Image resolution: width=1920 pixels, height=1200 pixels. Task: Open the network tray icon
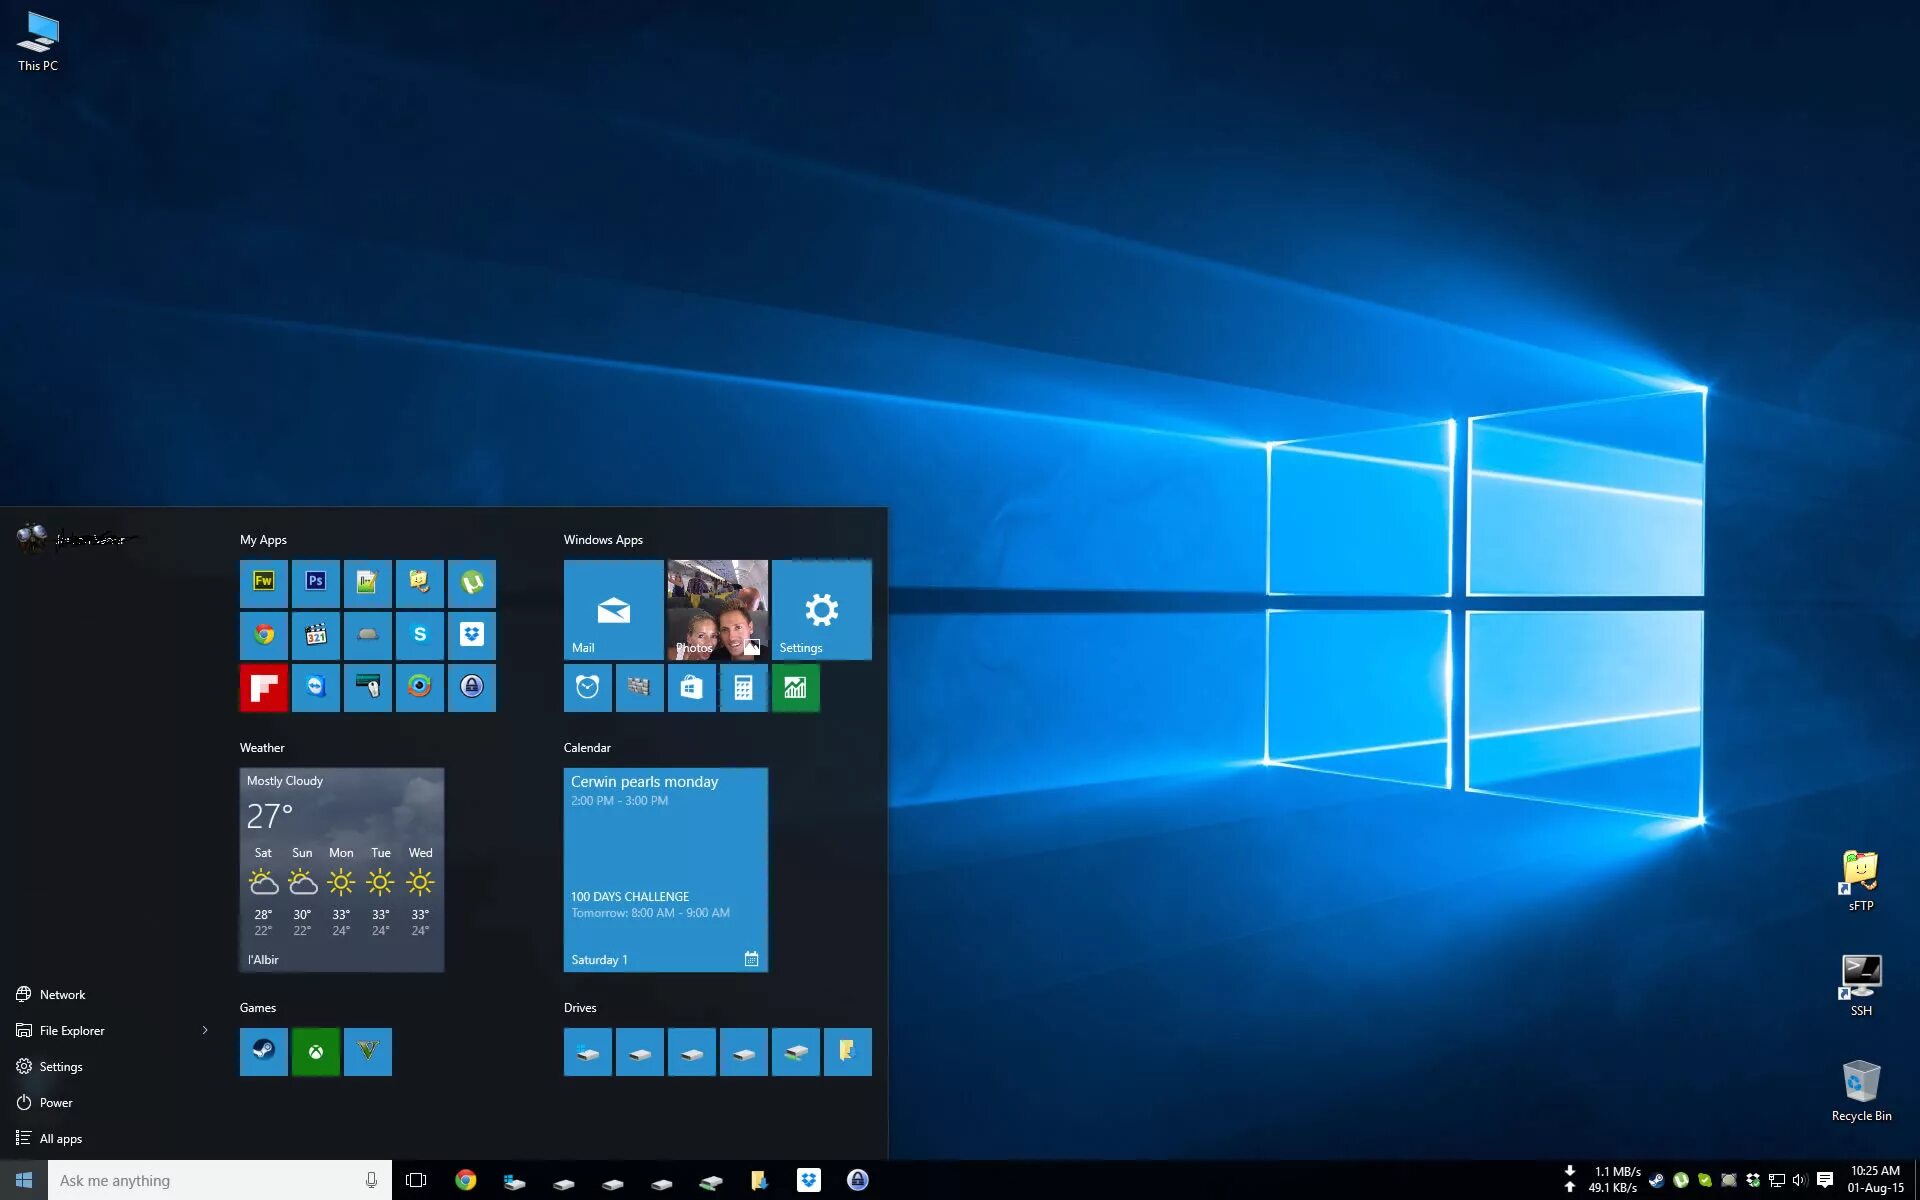[x=1777, y=1180]
